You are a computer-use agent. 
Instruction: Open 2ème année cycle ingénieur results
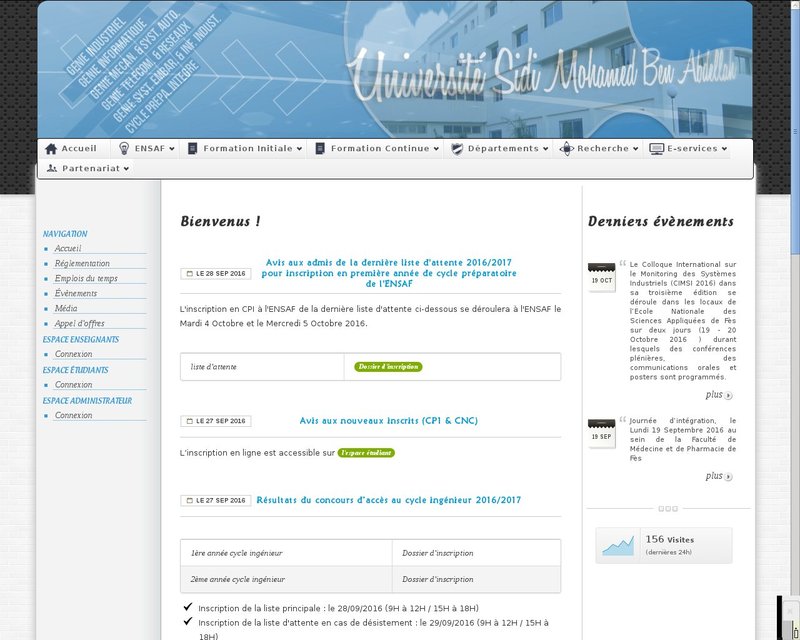238,580
